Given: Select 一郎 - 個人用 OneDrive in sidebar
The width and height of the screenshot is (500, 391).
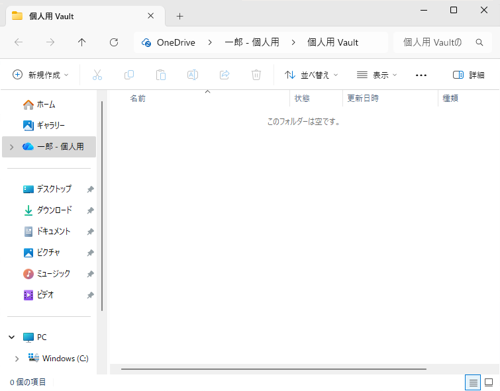Looking at the screenshot, I should (x=49, y=147).
